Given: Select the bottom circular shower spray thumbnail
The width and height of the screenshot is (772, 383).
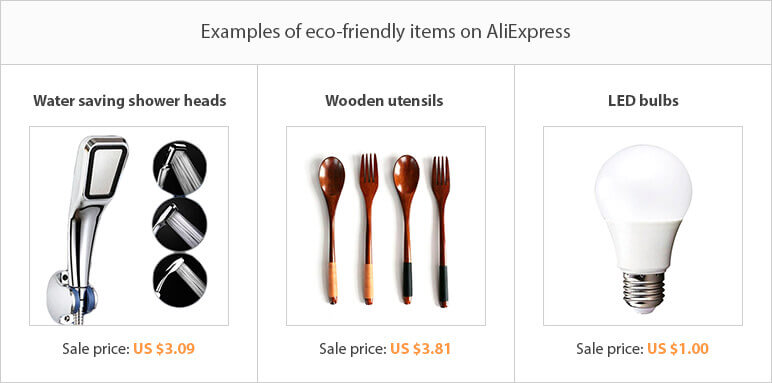Looking at the screenshot, I should coord(180,280).
